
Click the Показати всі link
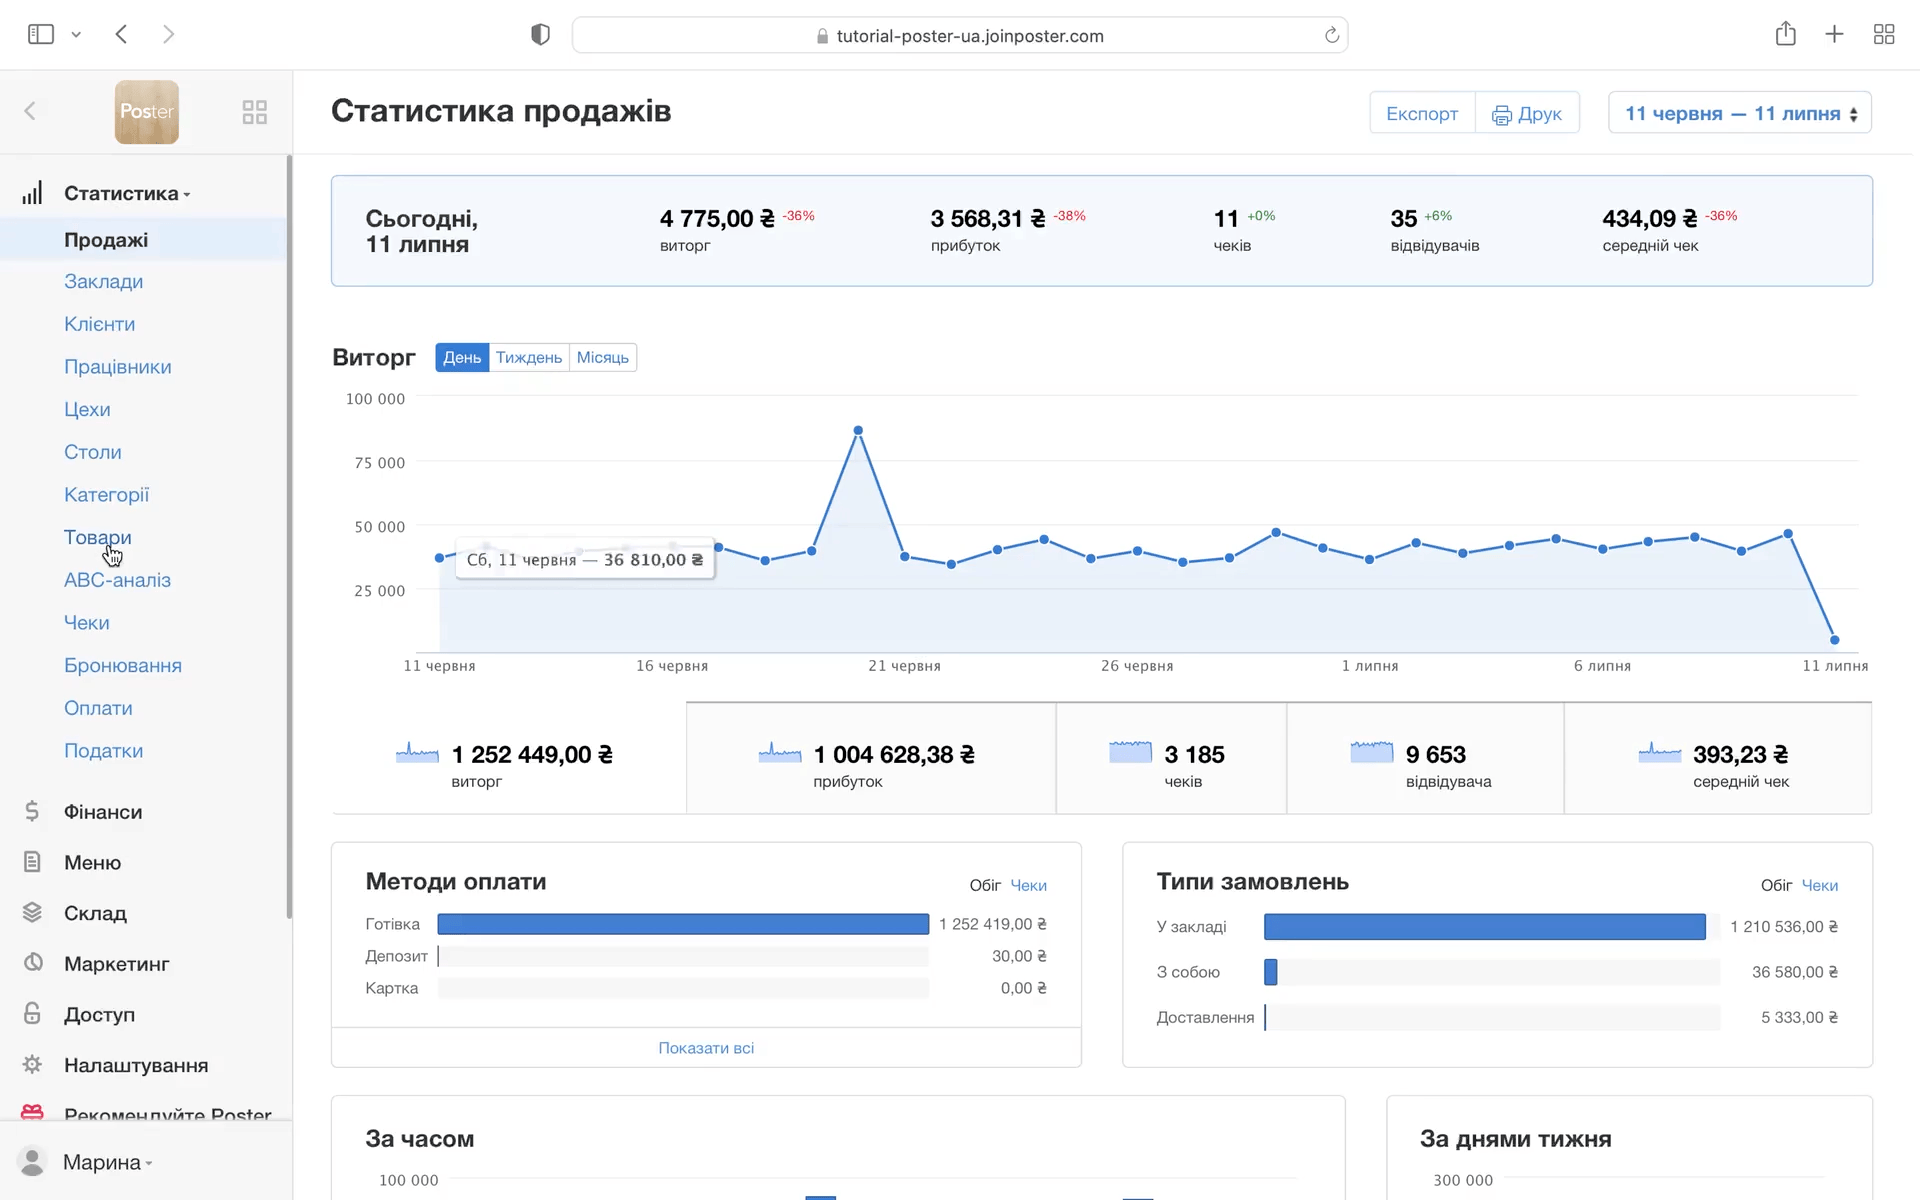(706, 1048)
